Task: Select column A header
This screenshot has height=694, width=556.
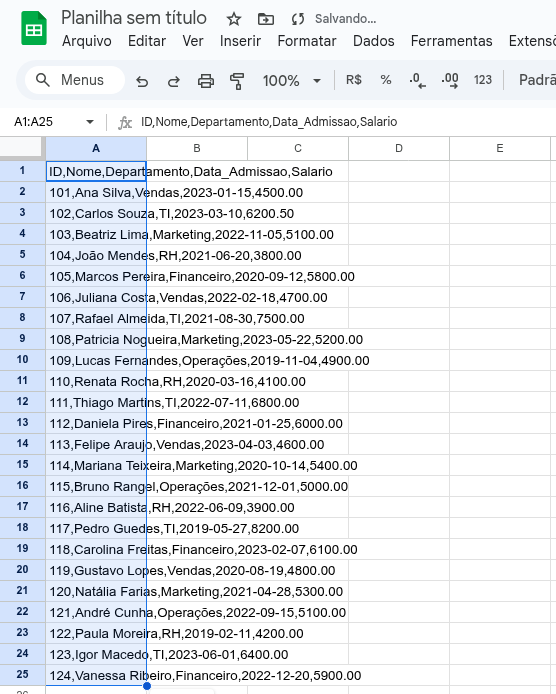Action: [x=96, y=149]
